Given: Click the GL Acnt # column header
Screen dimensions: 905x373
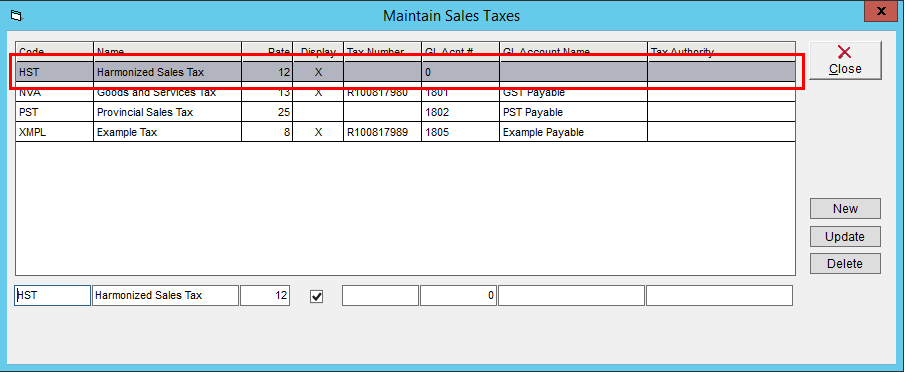Looking at the screenshot, I should [461, 51].
